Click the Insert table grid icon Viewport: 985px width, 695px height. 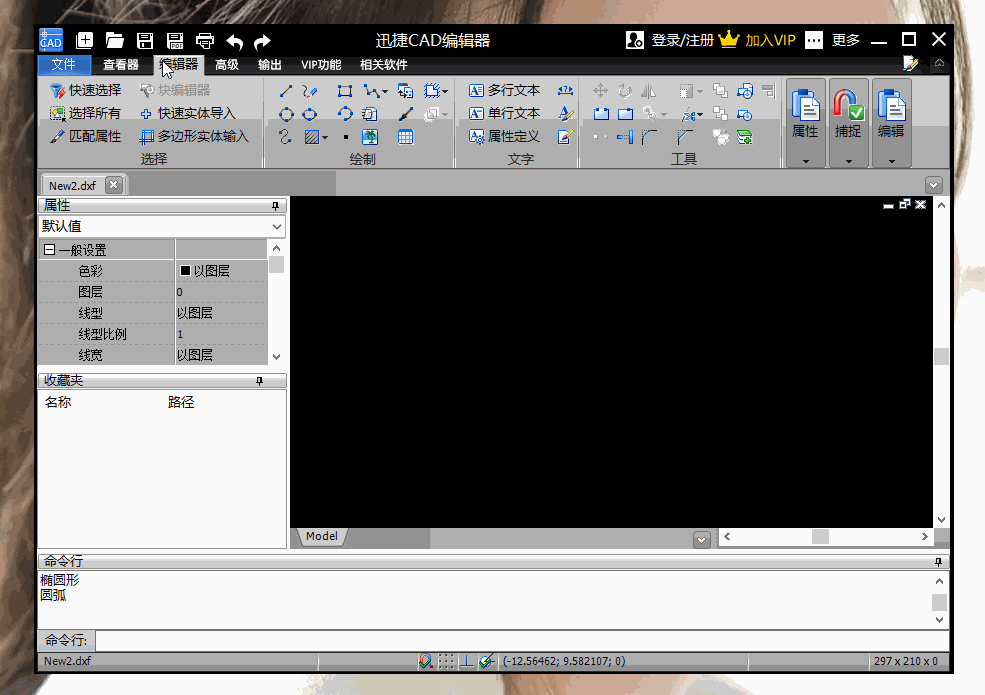(x=405, y=137)
